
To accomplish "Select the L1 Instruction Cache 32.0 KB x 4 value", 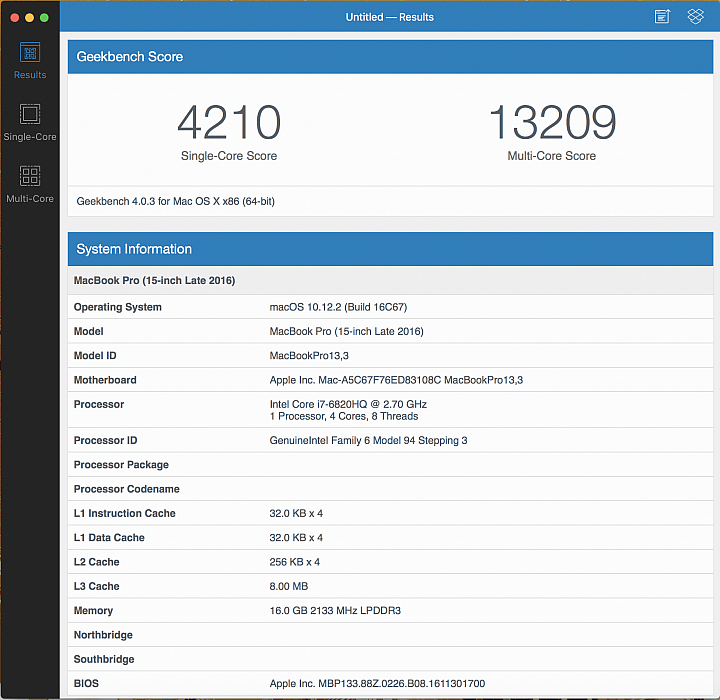I will coord(296,513).
